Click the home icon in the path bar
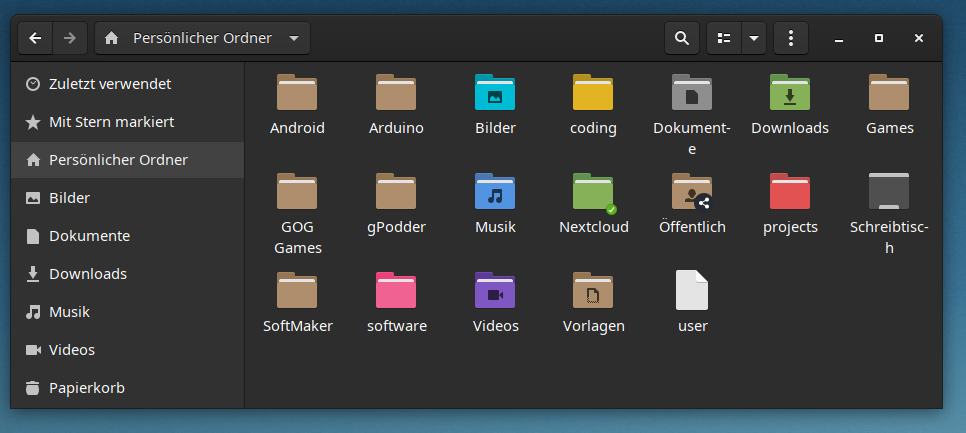The image size is (966, 433). pyautogui.click(x=112, y=38)
